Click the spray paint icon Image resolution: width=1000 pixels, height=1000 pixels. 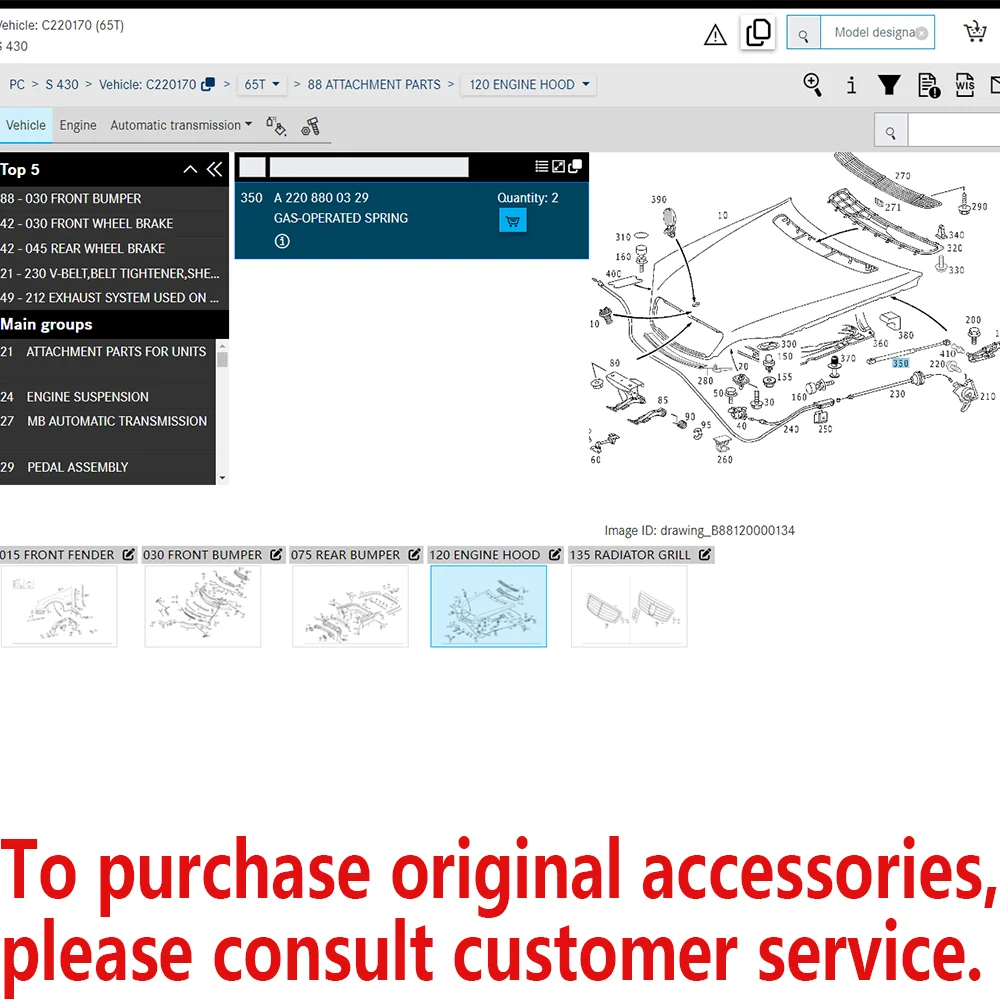point(276,126)
